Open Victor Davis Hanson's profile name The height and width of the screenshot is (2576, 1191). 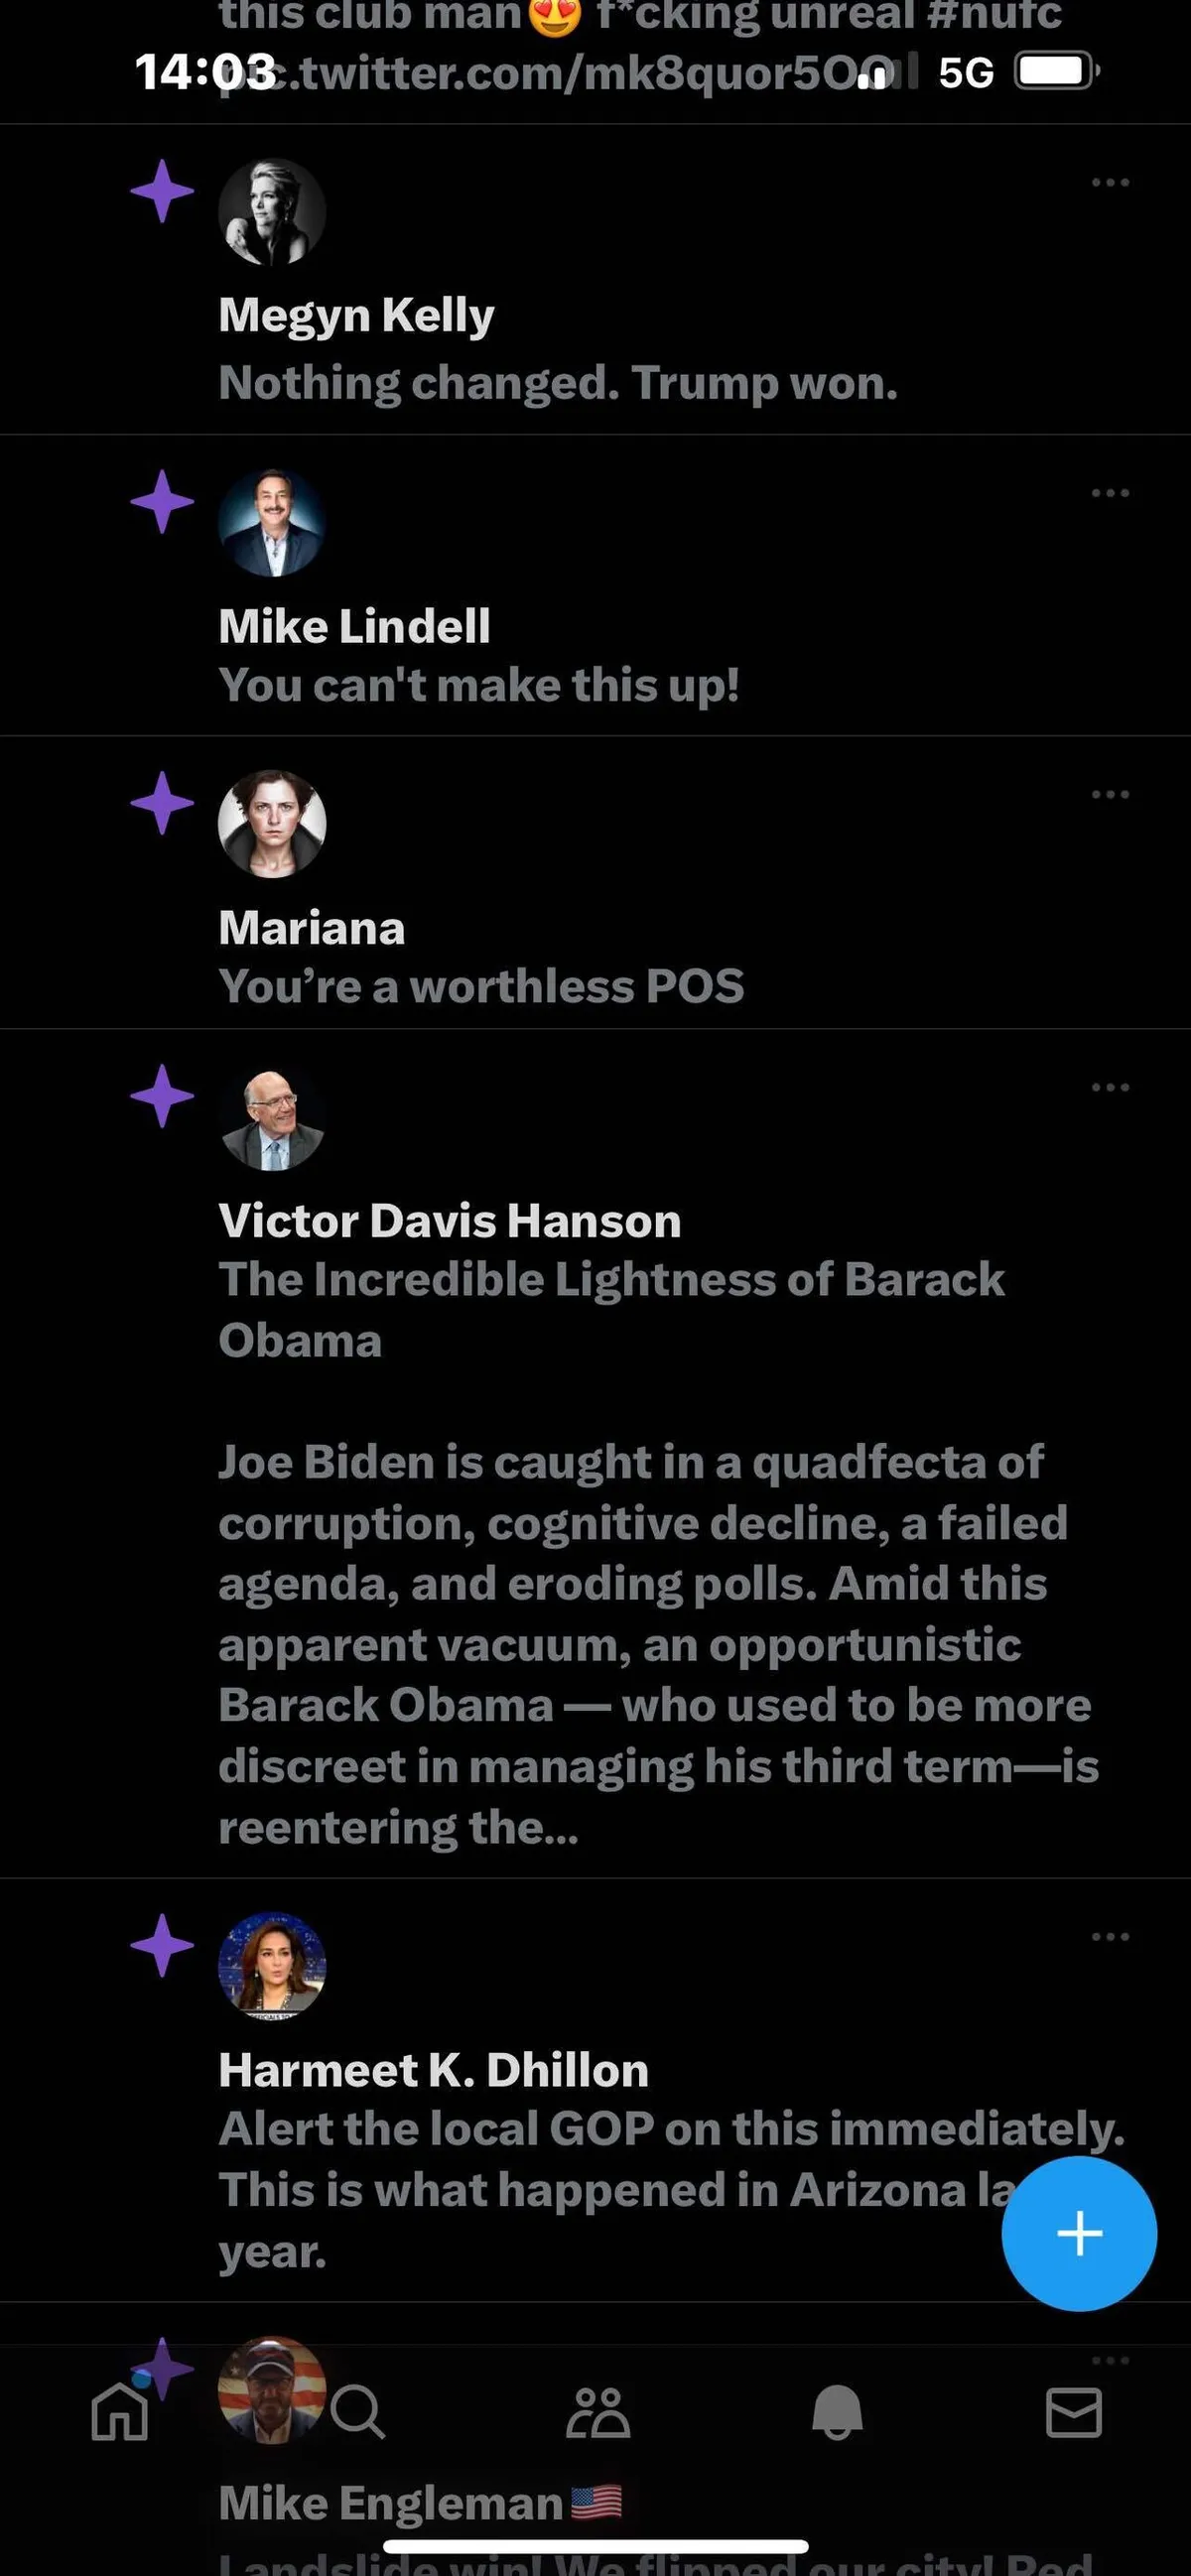(449, 1221)
